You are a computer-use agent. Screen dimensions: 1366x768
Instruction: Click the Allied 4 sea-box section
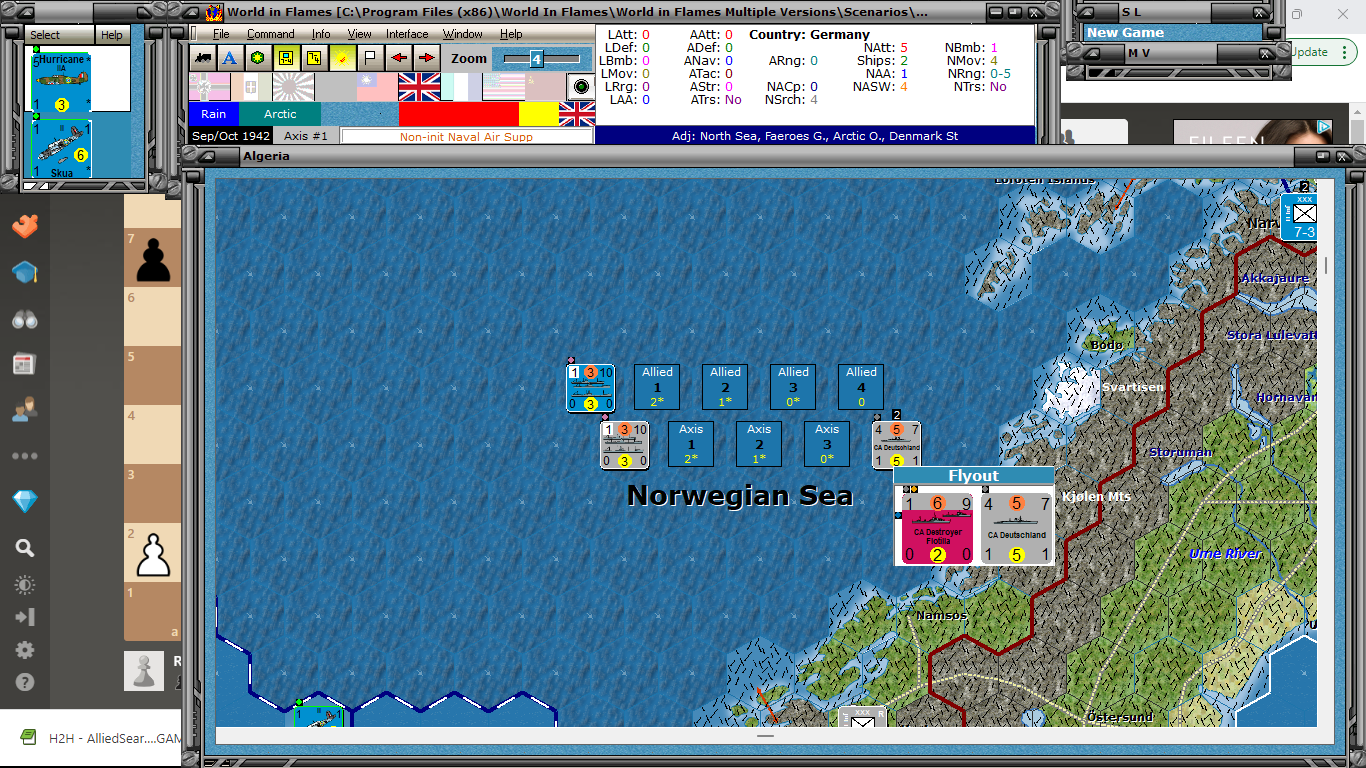coord(861,387)
